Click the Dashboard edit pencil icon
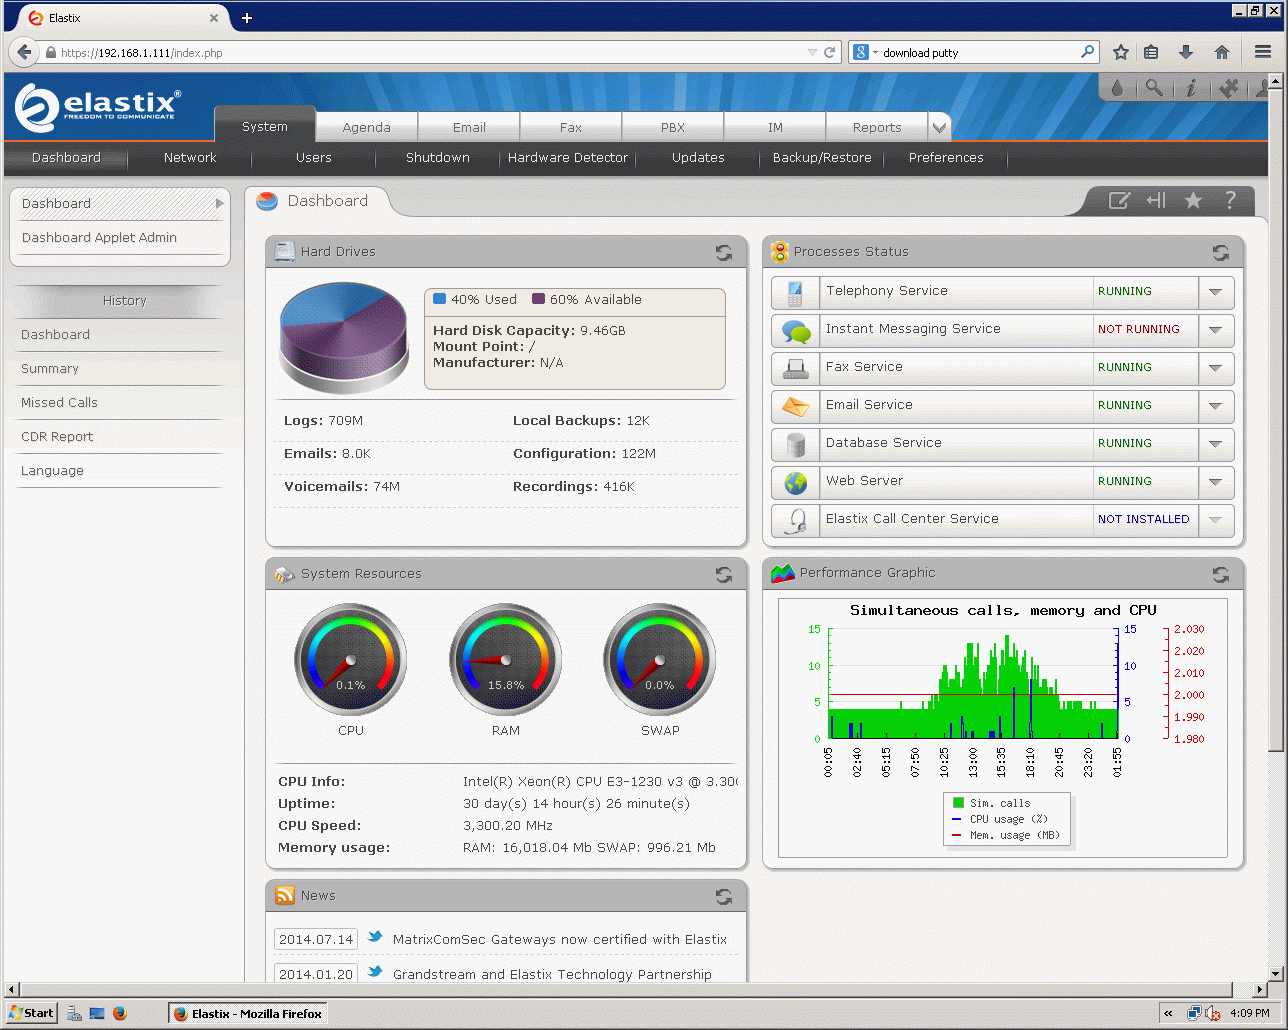 (x=1119, y=201)
